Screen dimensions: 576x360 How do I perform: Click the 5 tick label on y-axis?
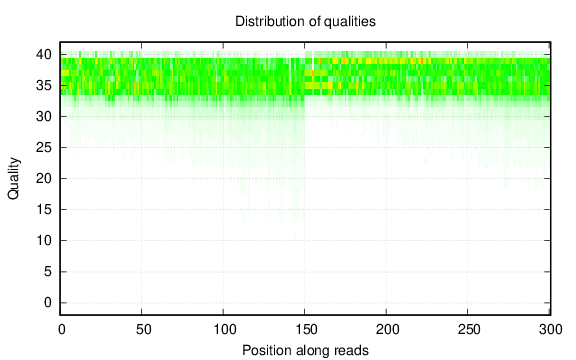pos(48,272)
